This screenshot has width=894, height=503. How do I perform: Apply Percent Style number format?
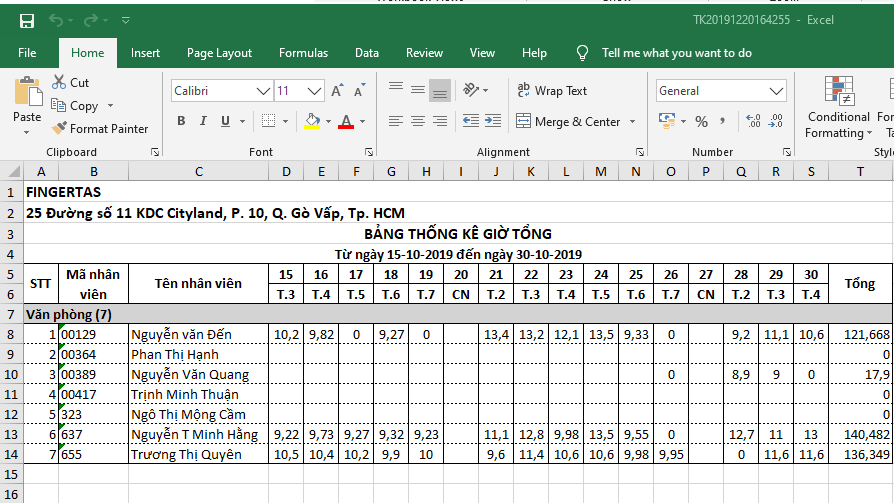[x=701, y=122]
